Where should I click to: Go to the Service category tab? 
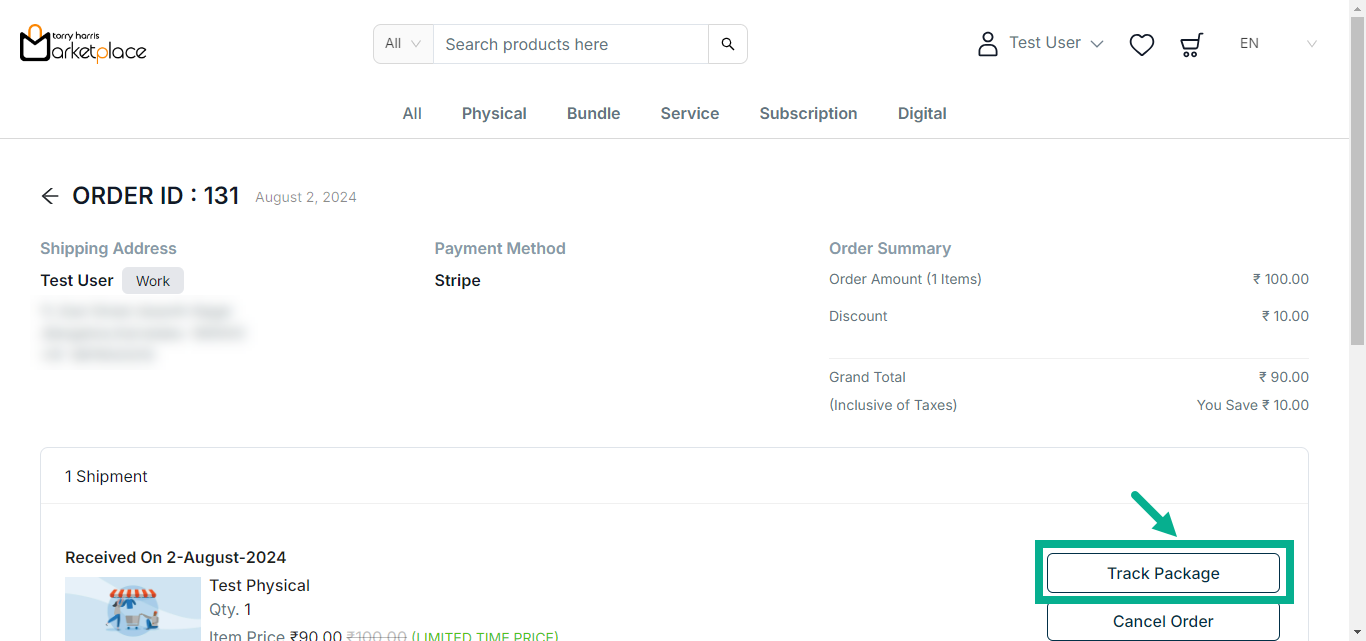click(689, 113)
